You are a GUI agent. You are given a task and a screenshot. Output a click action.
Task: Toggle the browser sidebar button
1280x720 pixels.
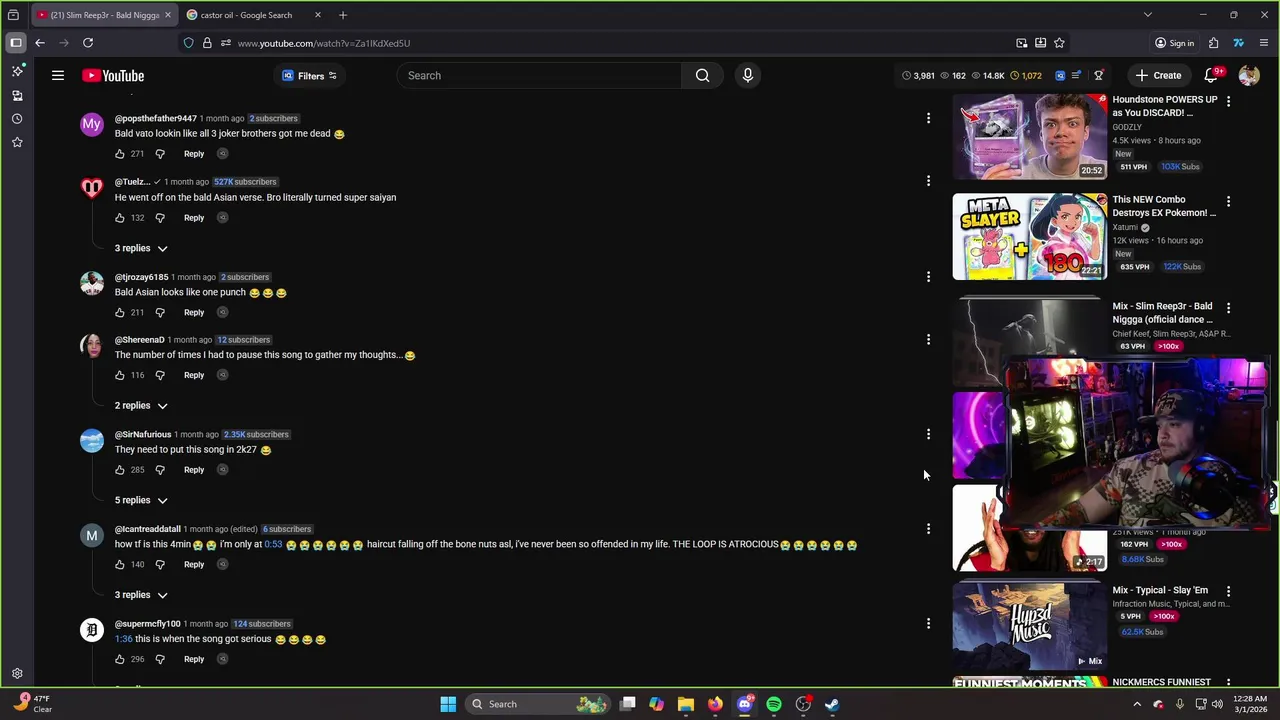click(16, 43)
